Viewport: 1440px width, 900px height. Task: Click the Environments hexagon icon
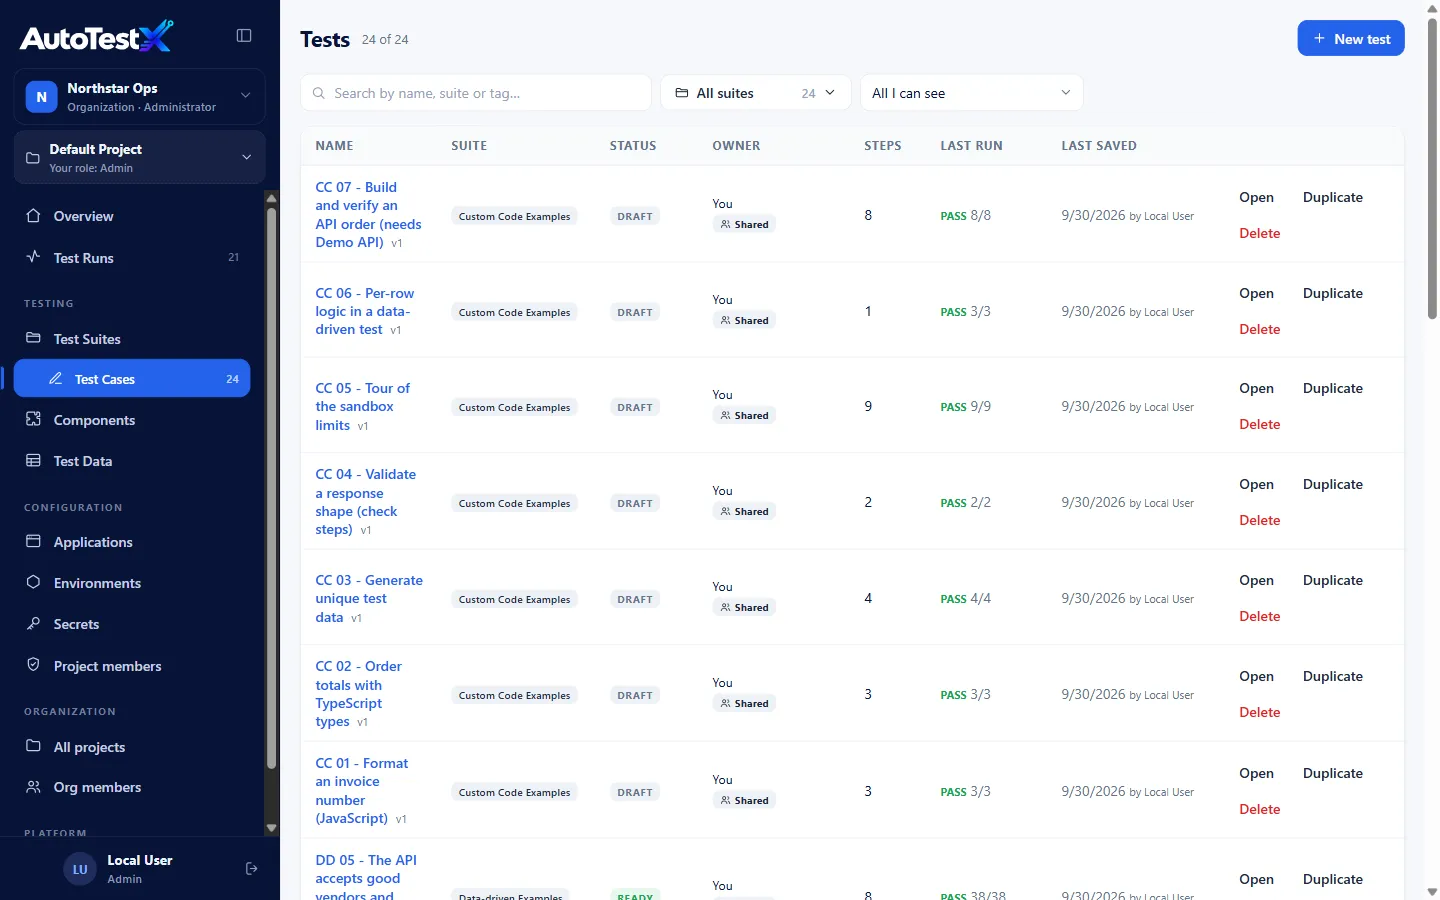(x=33, y=582)
